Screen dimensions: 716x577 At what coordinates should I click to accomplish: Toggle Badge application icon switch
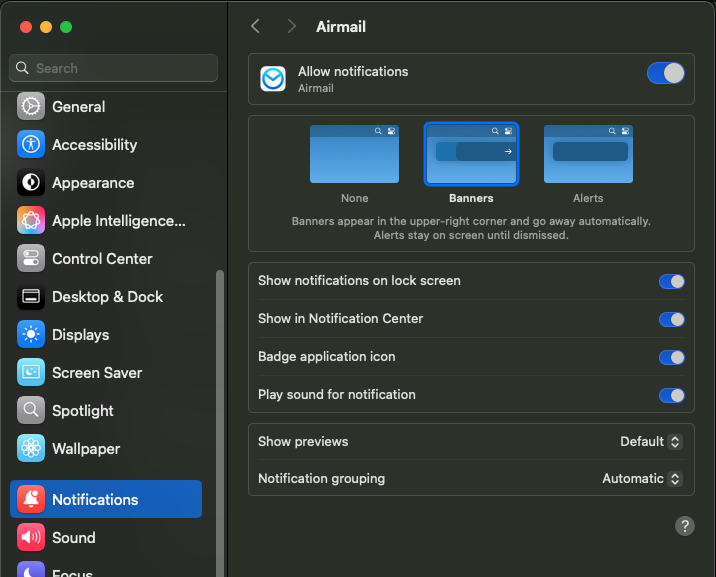pyautogui.click(x=671, y=357)
